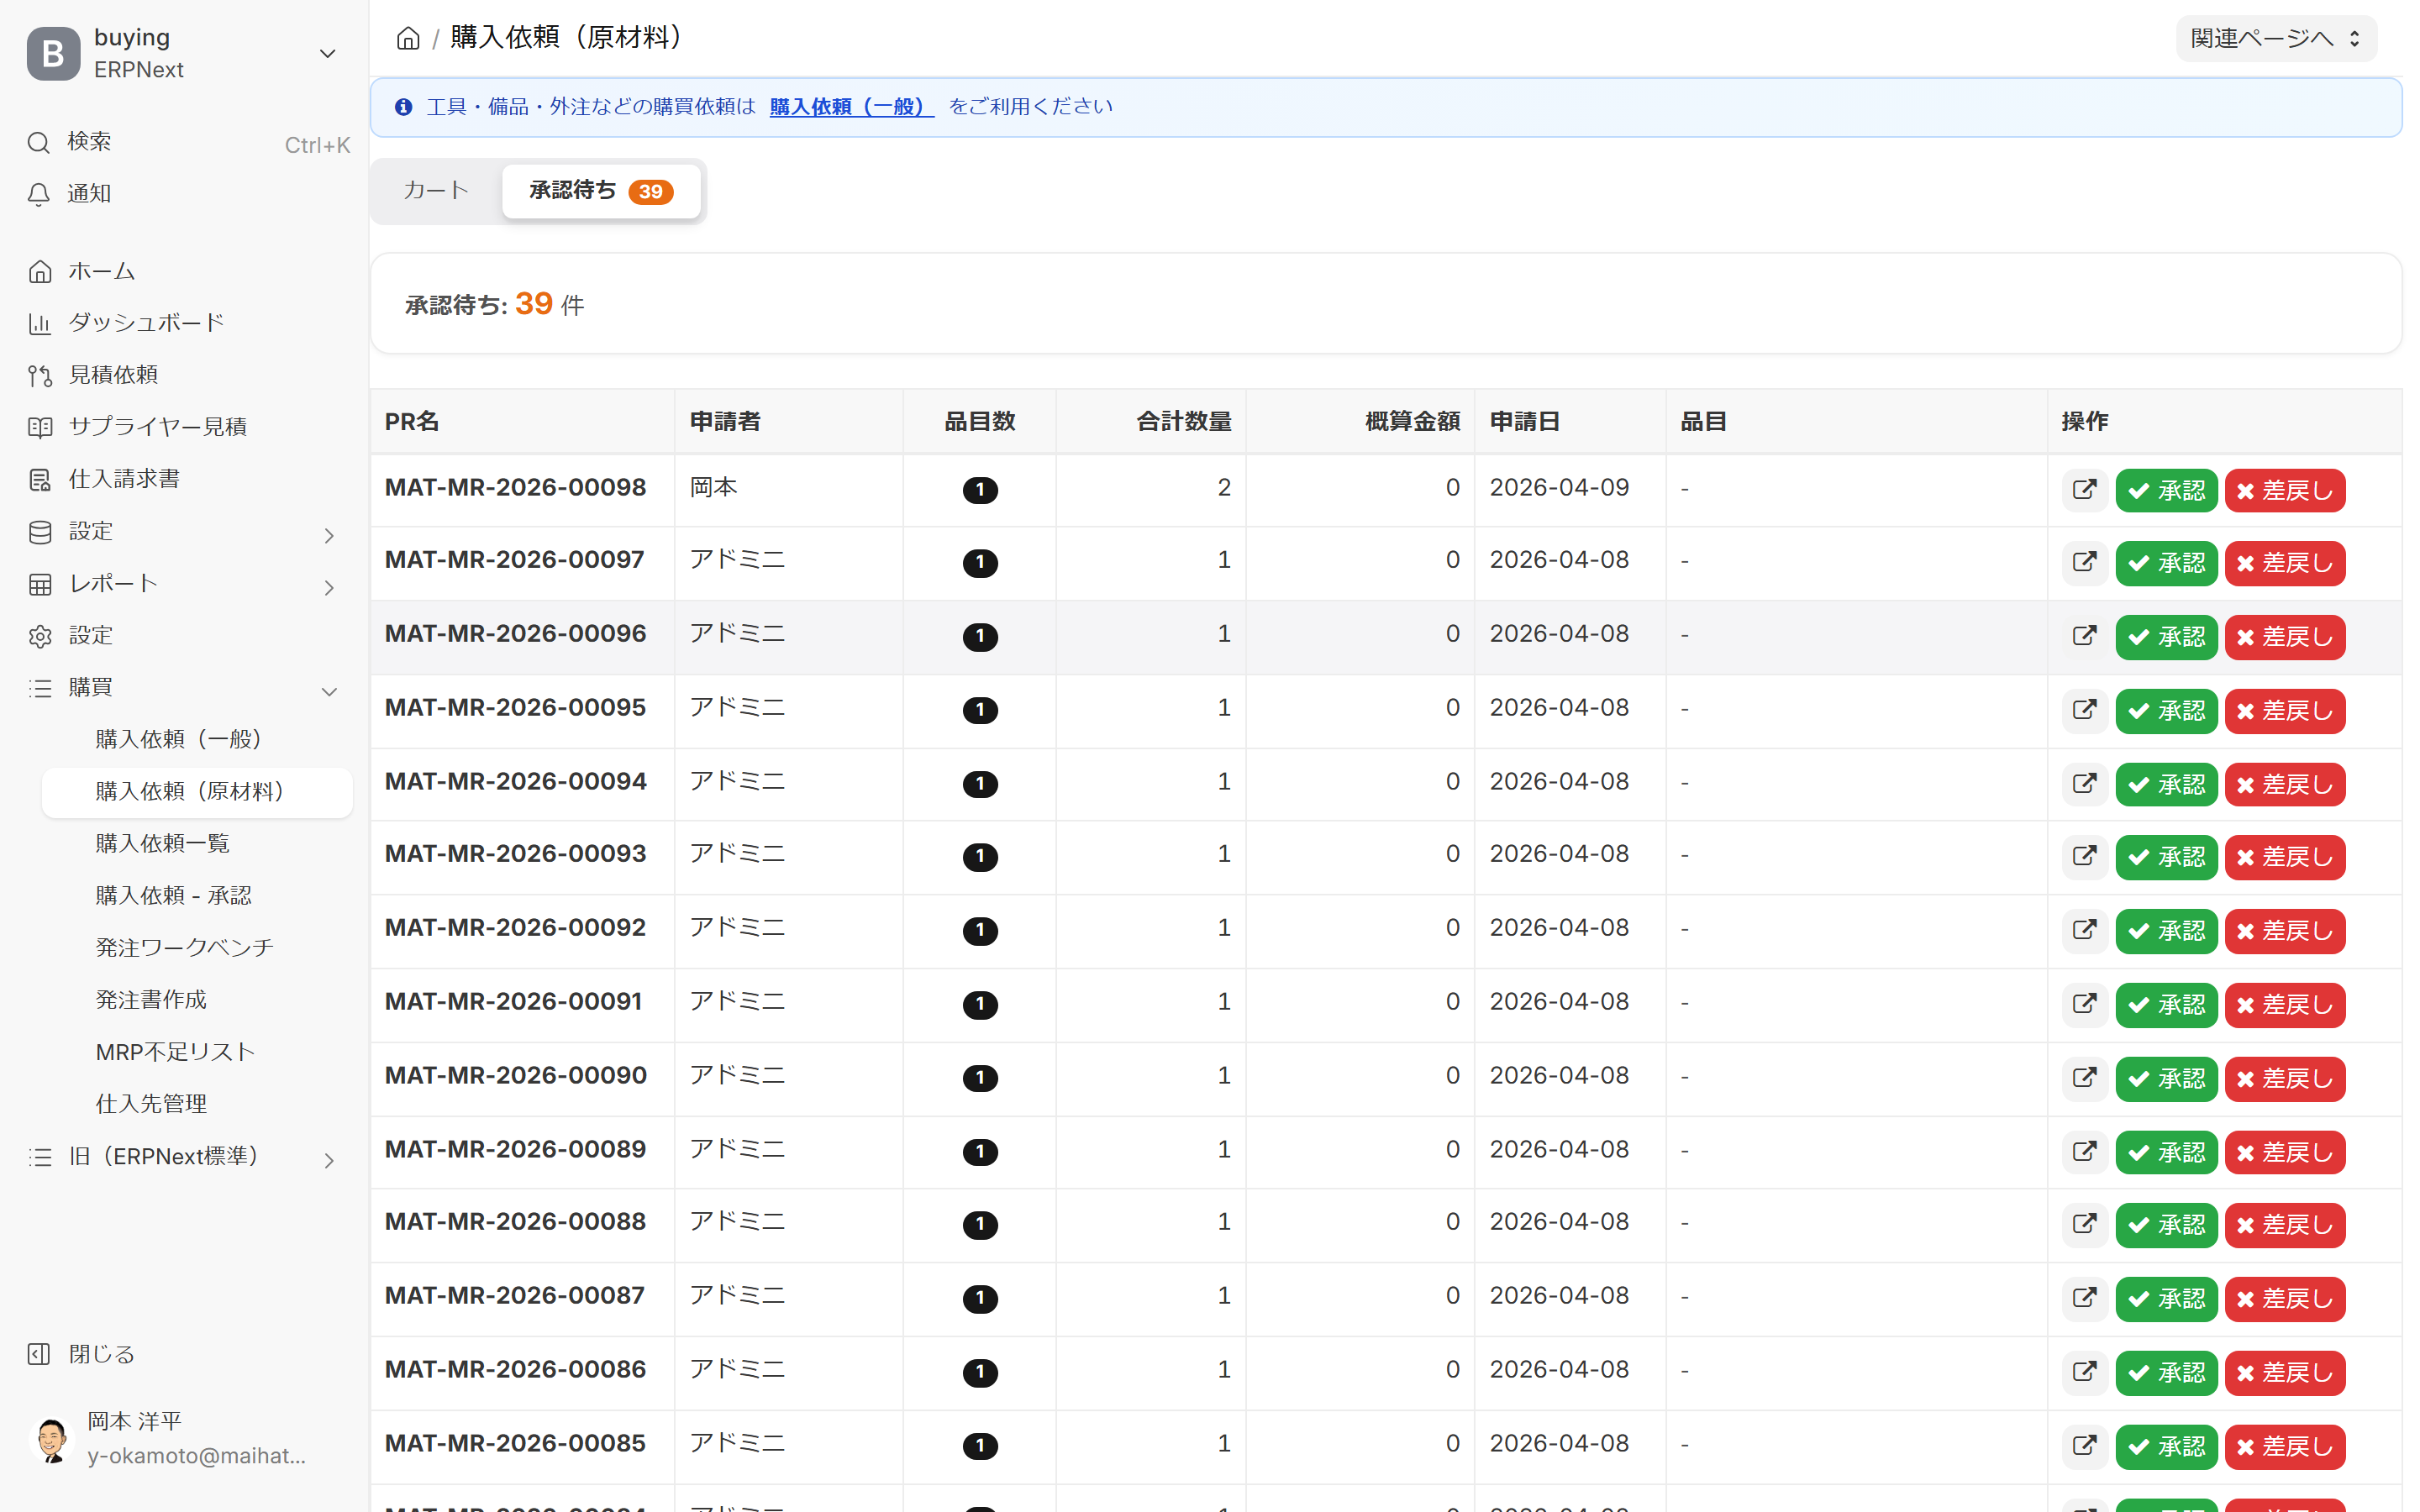Open the 関連ページへ dropdown
The image size is (2420, 1512).
2275,39
